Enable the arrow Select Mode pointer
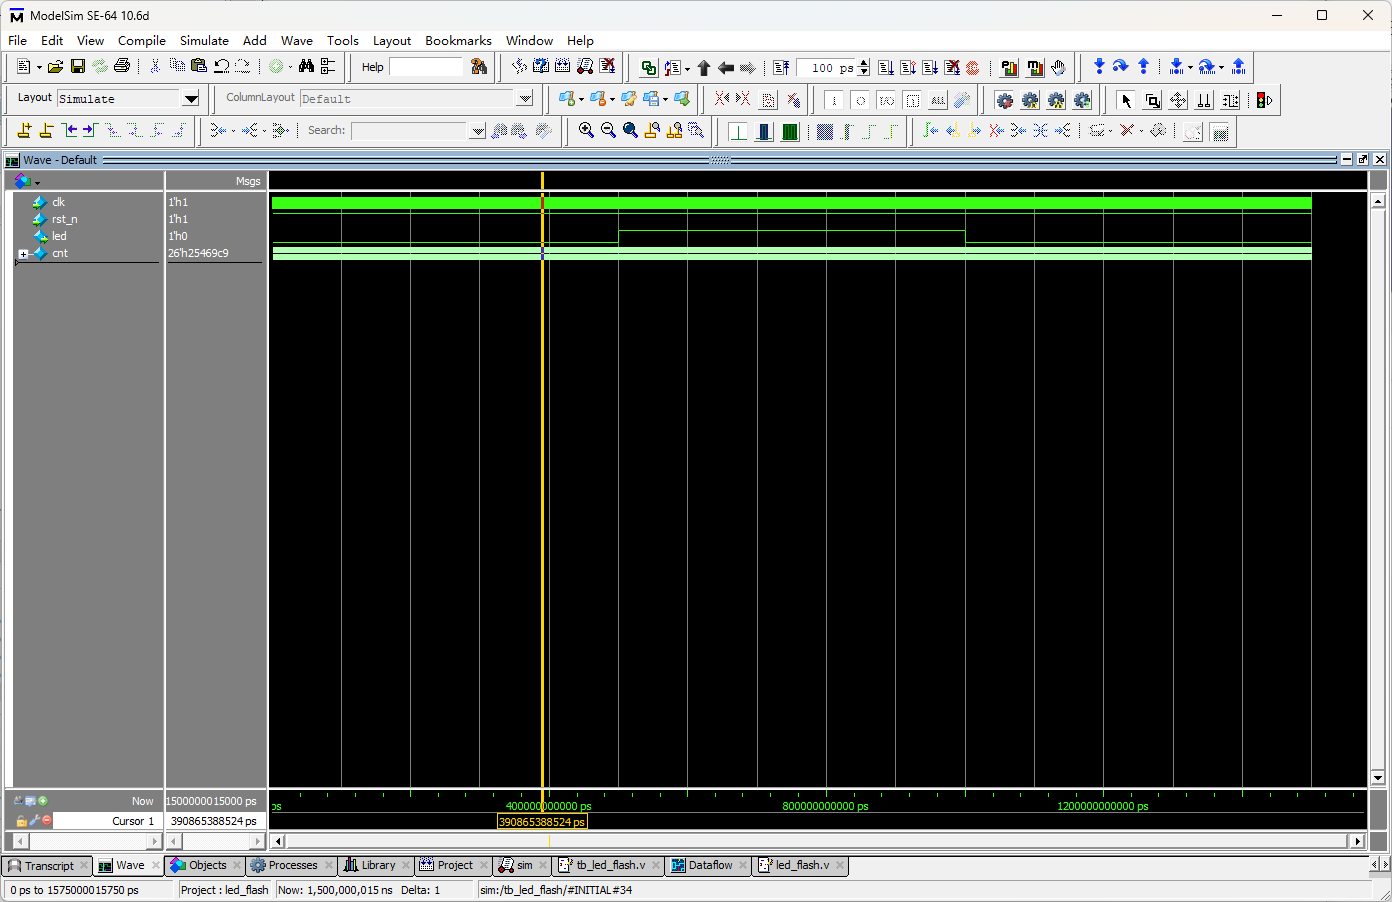Image resolution: width=1392 pixels, height=902 pixels. click(1127, 100)
